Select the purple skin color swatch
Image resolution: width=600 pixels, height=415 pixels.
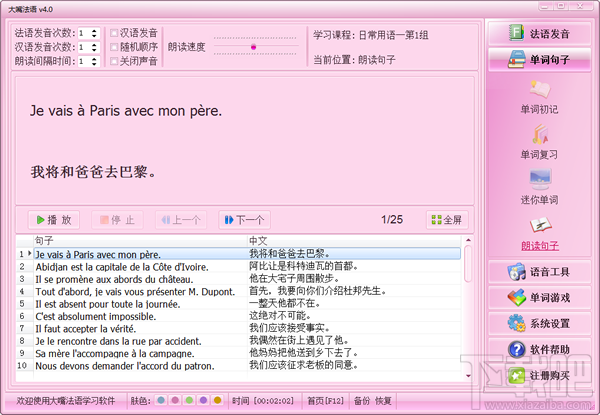click(x=203, y=400)
